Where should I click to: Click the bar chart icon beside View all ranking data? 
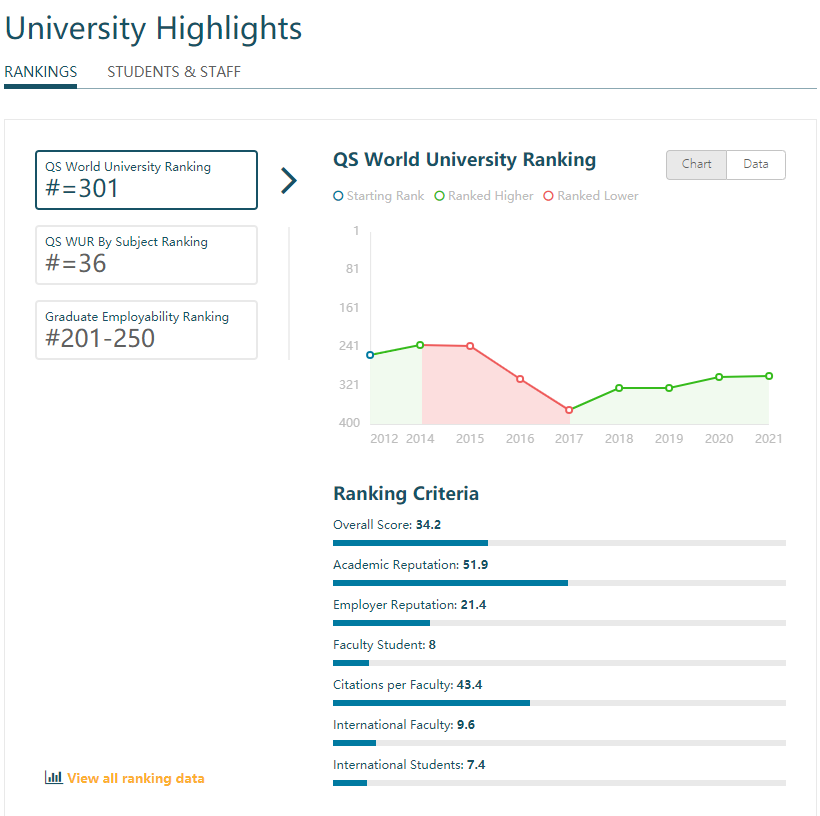point(53,777)
